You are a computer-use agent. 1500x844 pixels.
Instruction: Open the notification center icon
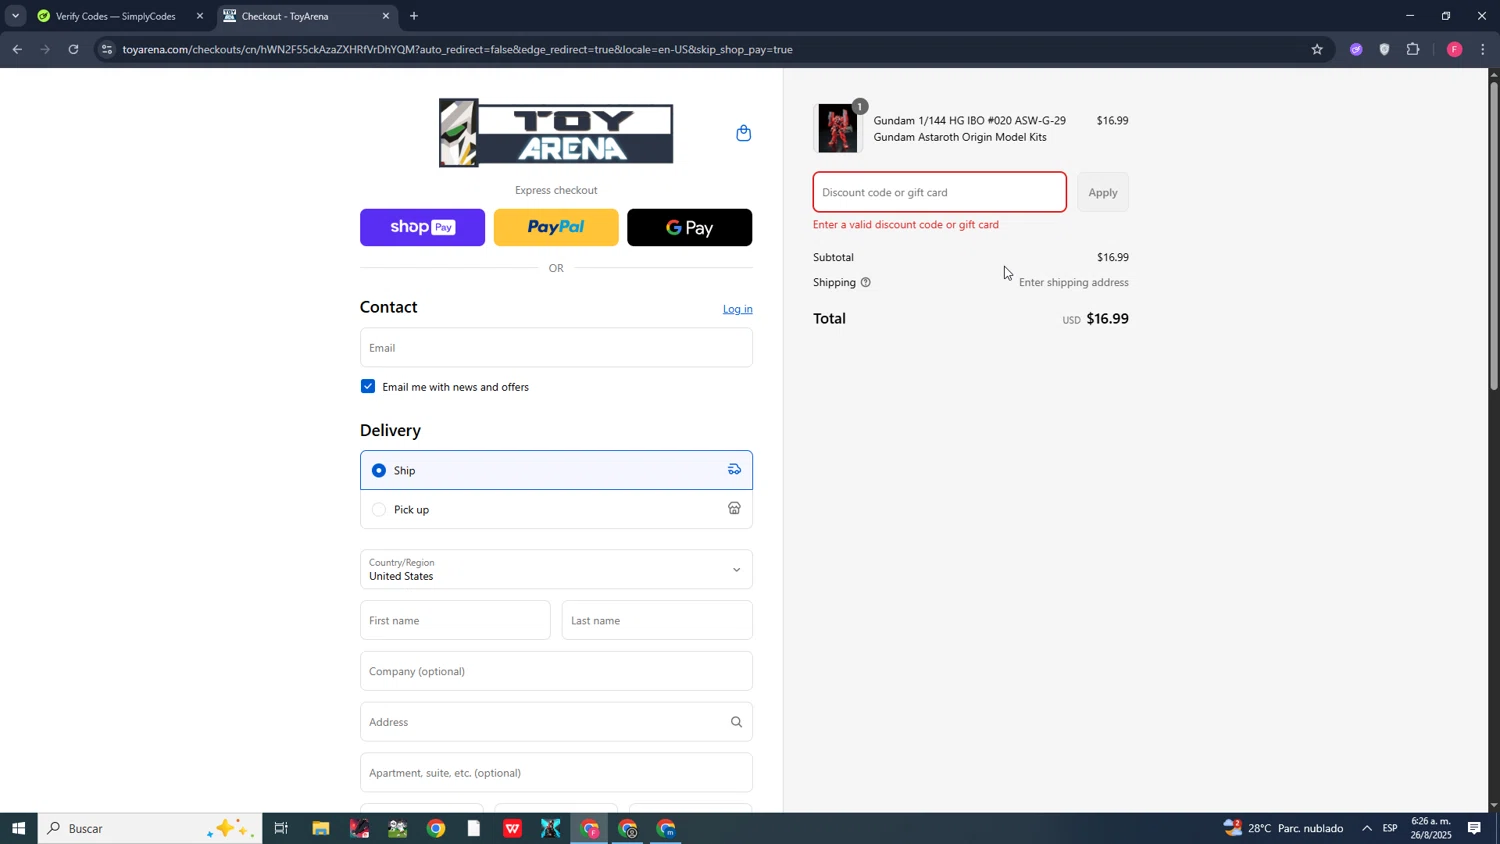pyautogui.click(x=1474, y=828)
